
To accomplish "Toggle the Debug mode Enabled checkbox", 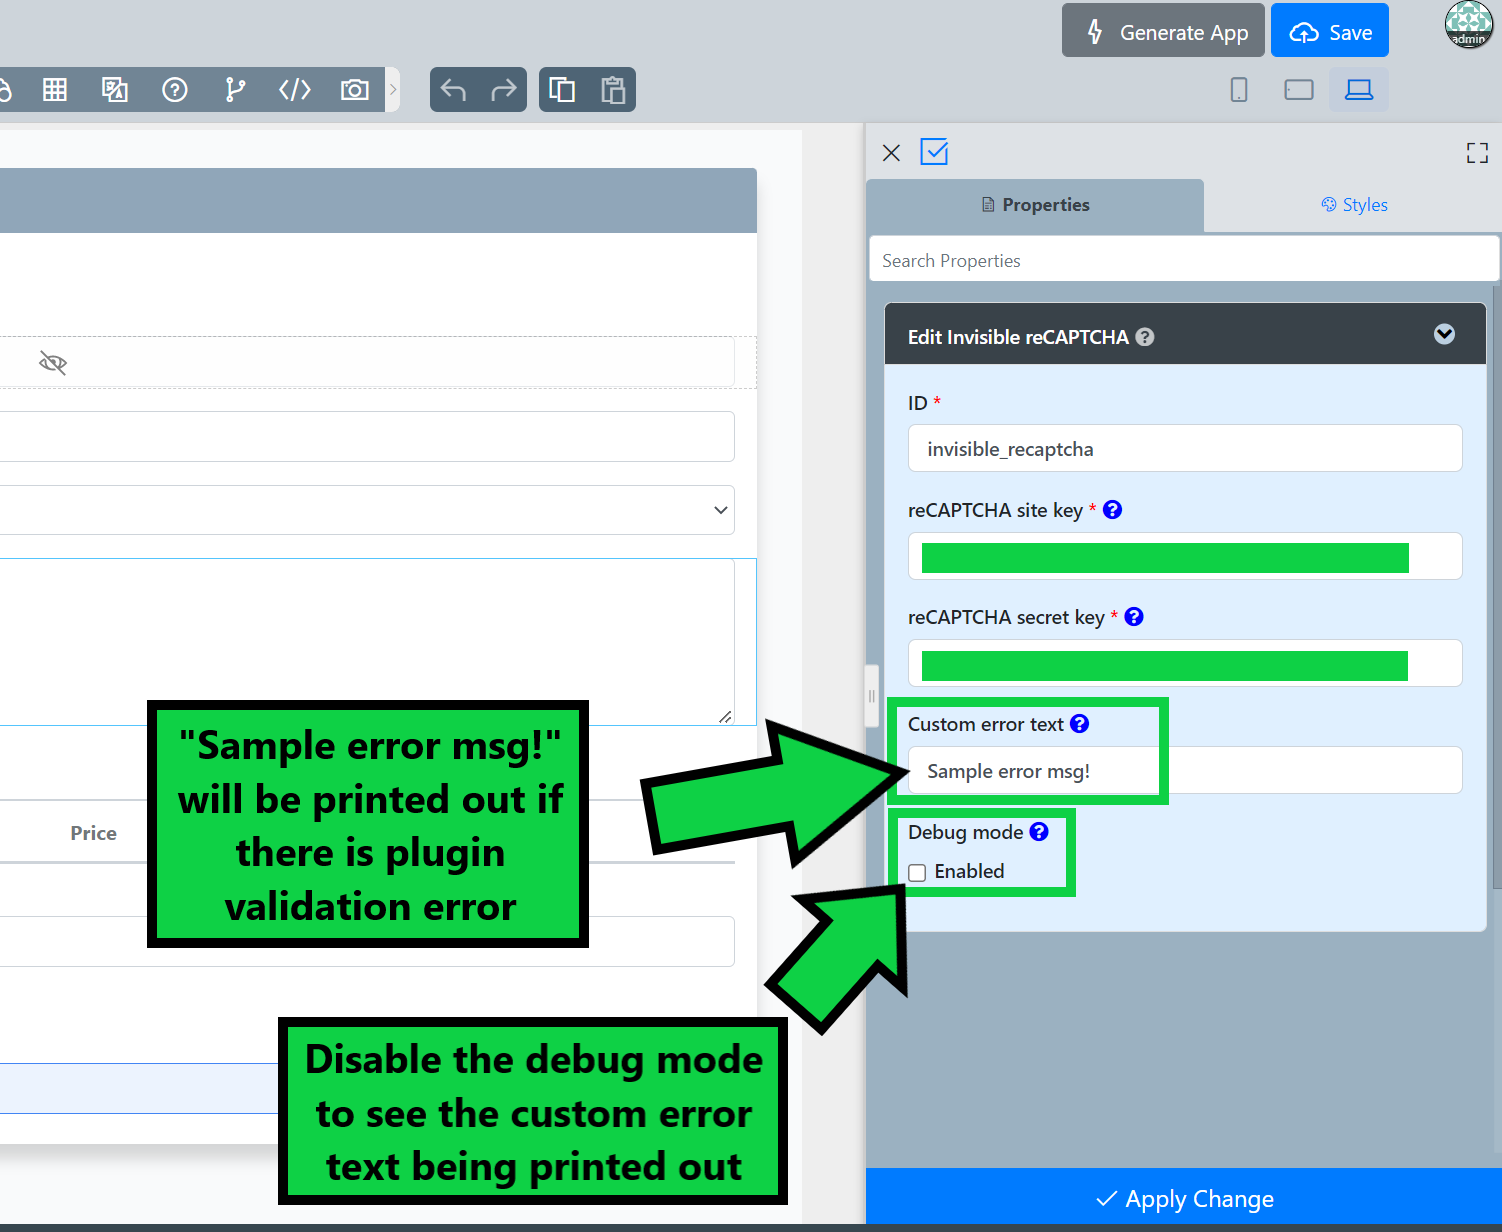I will coord(917,872).
